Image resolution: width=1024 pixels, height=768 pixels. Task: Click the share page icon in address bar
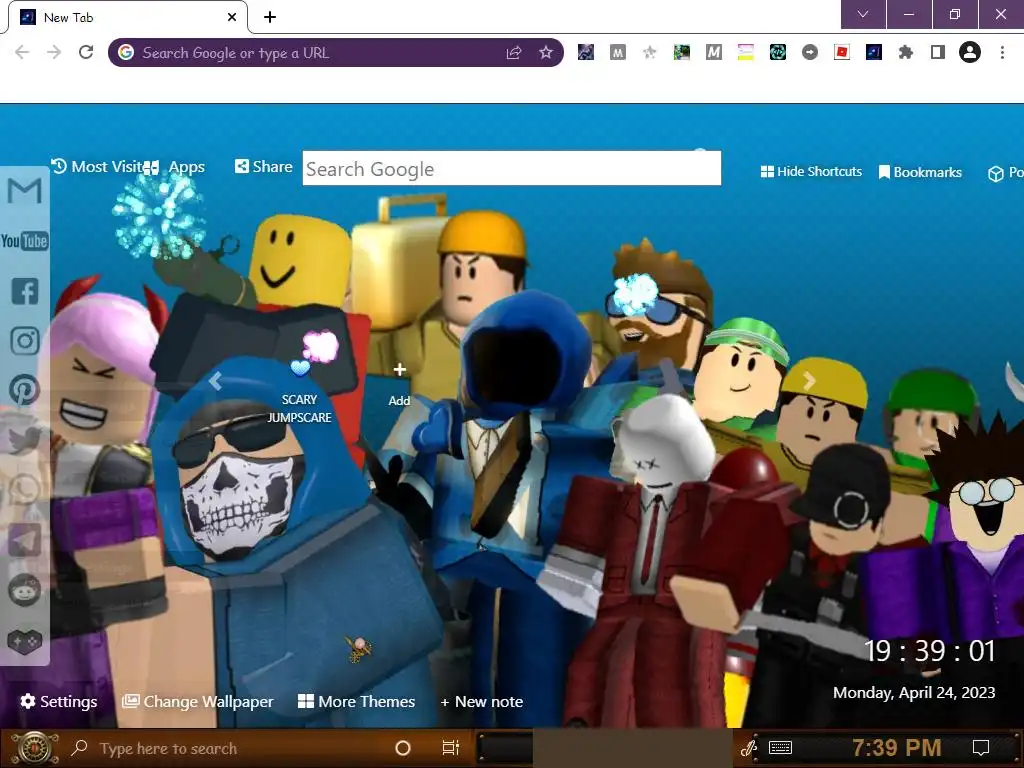pos(514,53)
